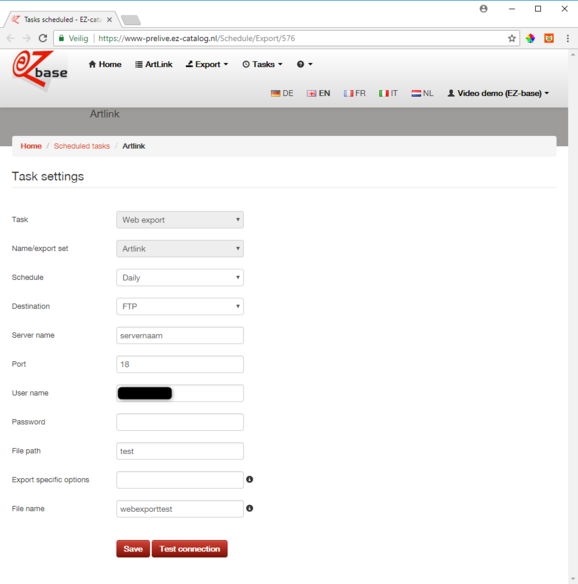Click into the Password input field
The width and height of the screenshot is (578, 584).
pyautogui.click(x=180, y=422)
